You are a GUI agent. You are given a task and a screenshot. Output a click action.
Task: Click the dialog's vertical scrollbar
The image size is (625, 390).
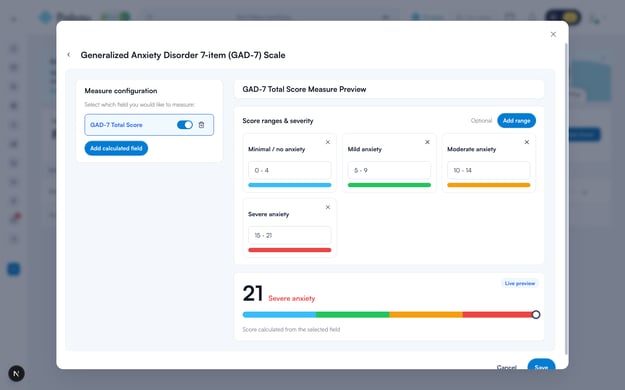pos(566,199)
